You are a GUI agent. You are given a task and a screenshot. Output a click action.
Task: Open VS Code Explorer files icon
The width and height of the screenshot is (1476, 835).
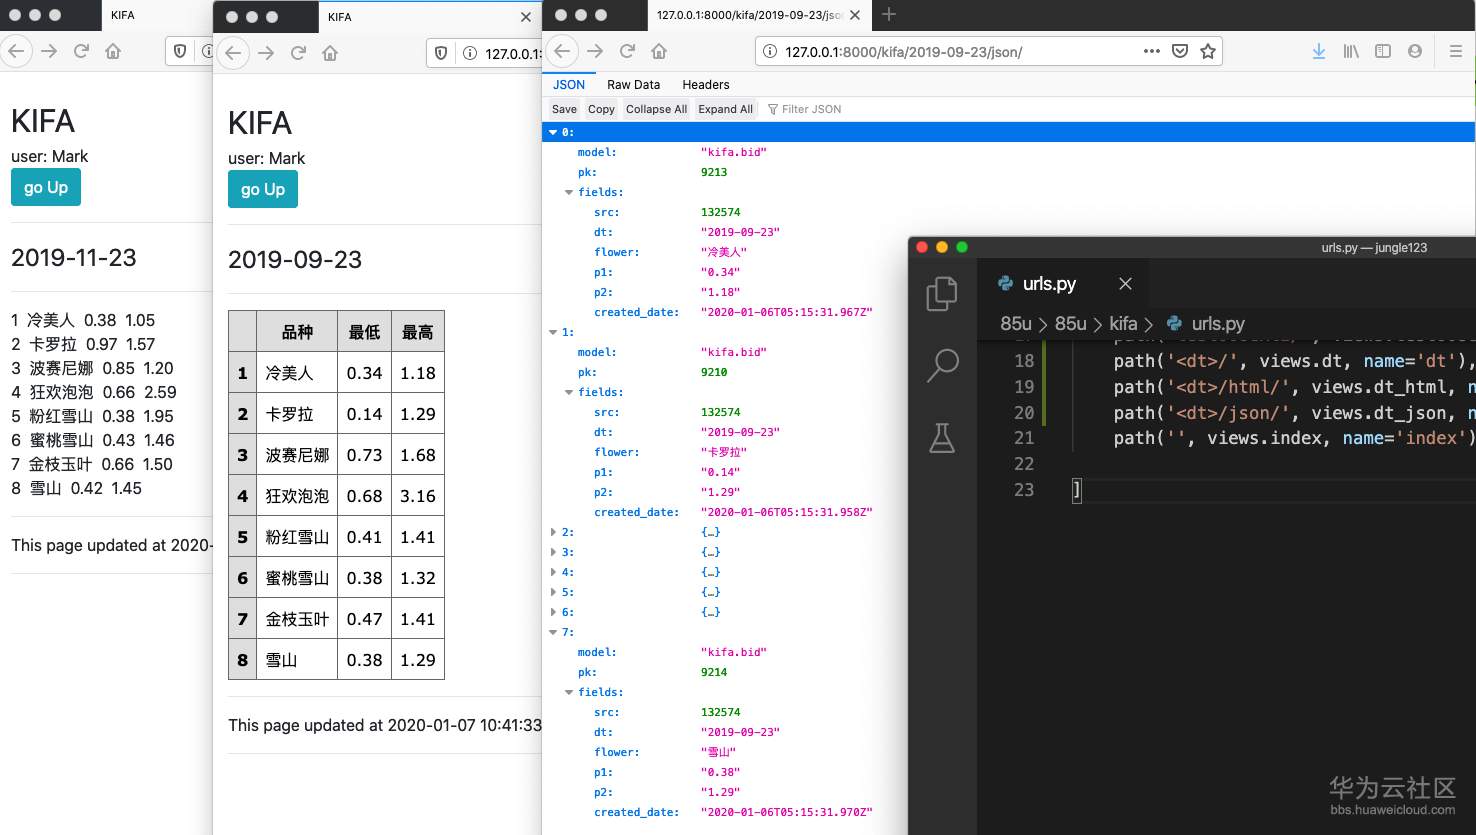941,294
